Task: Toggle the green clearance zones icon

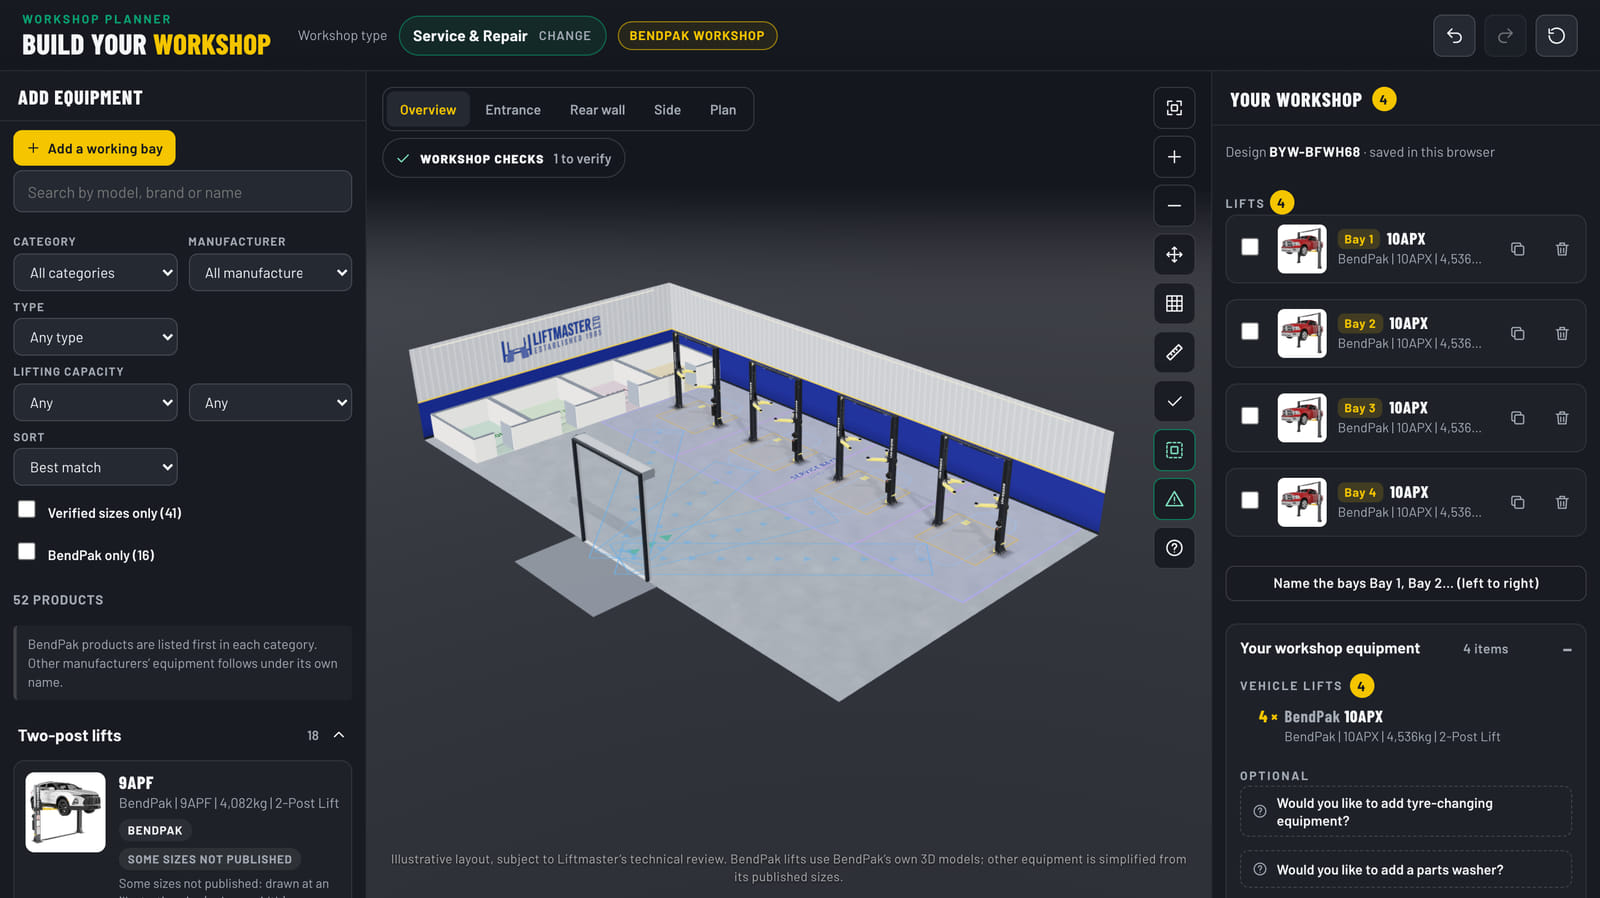Action: [x=1174, y=450]
